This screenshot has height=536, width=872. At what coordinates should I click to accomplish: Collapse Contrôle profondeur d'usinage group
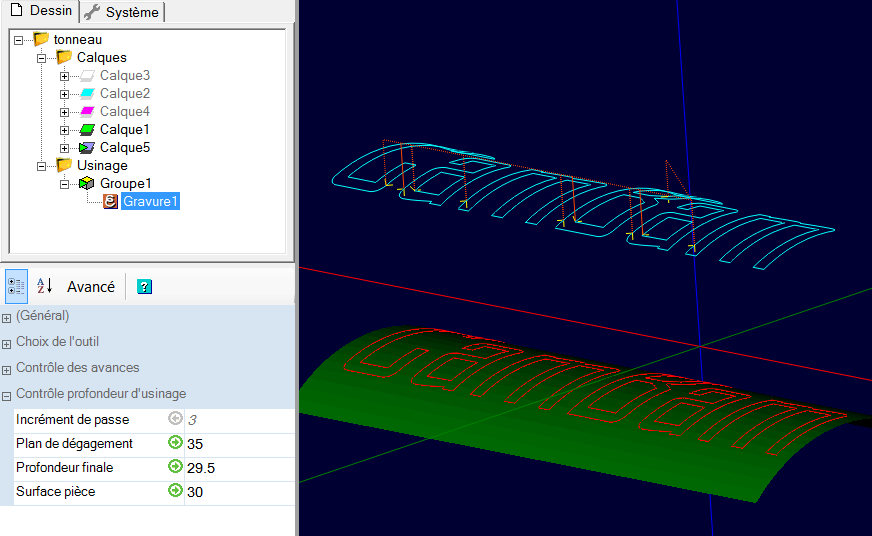[7, 396]
